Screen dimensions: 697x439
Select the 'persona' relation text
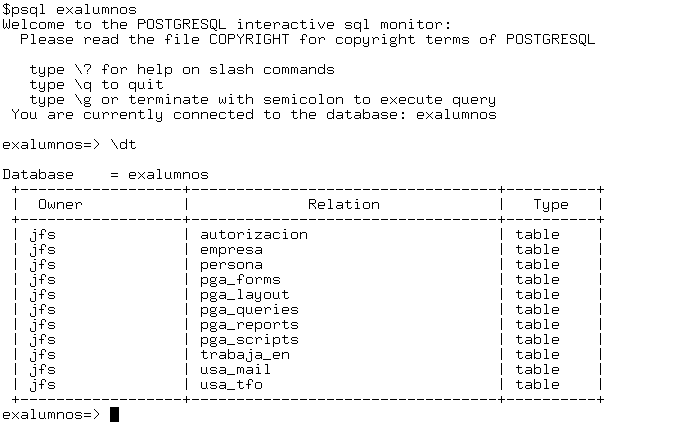click(231, 265)
